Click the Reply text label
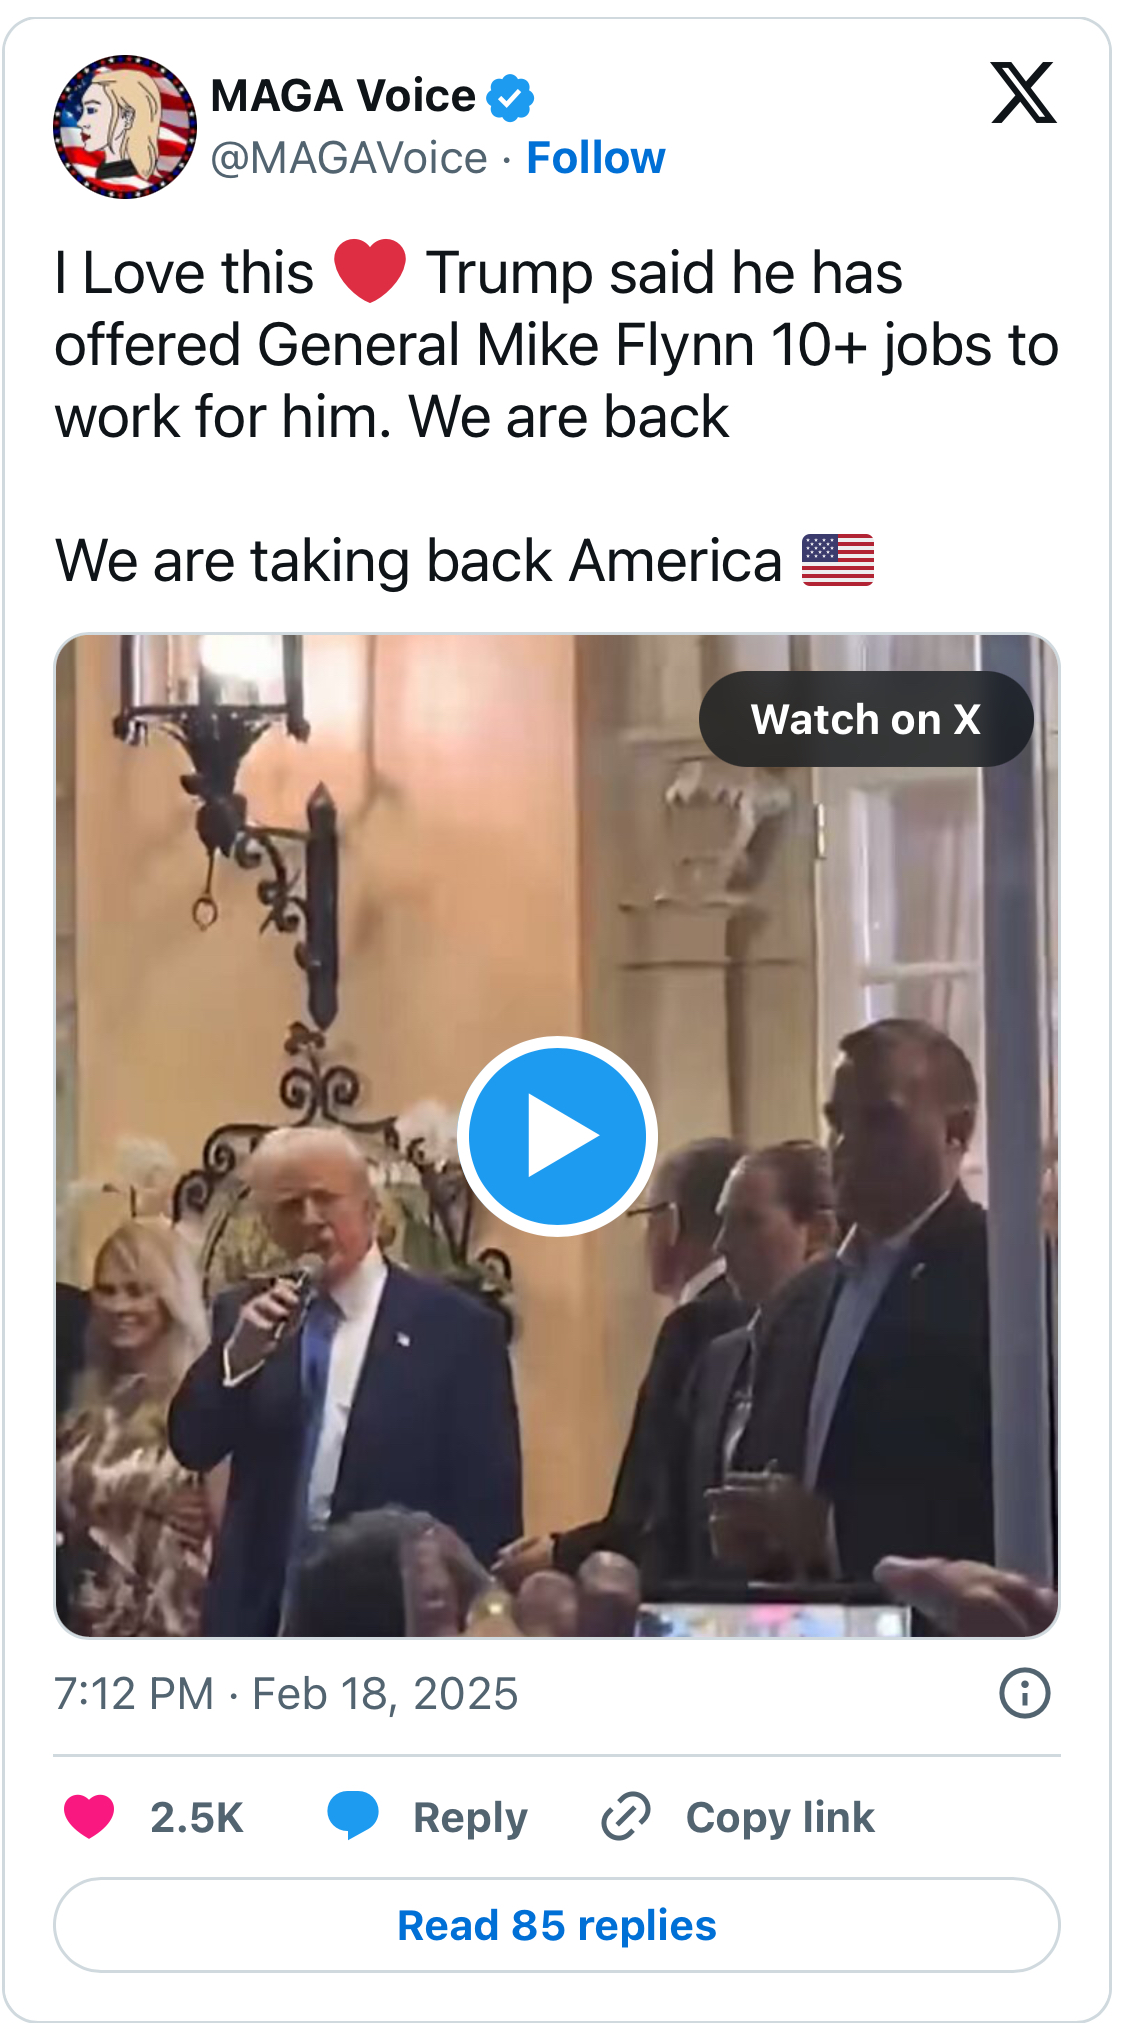The width and height of the screenshot is (1130, 2029). tap(470, 1818)
